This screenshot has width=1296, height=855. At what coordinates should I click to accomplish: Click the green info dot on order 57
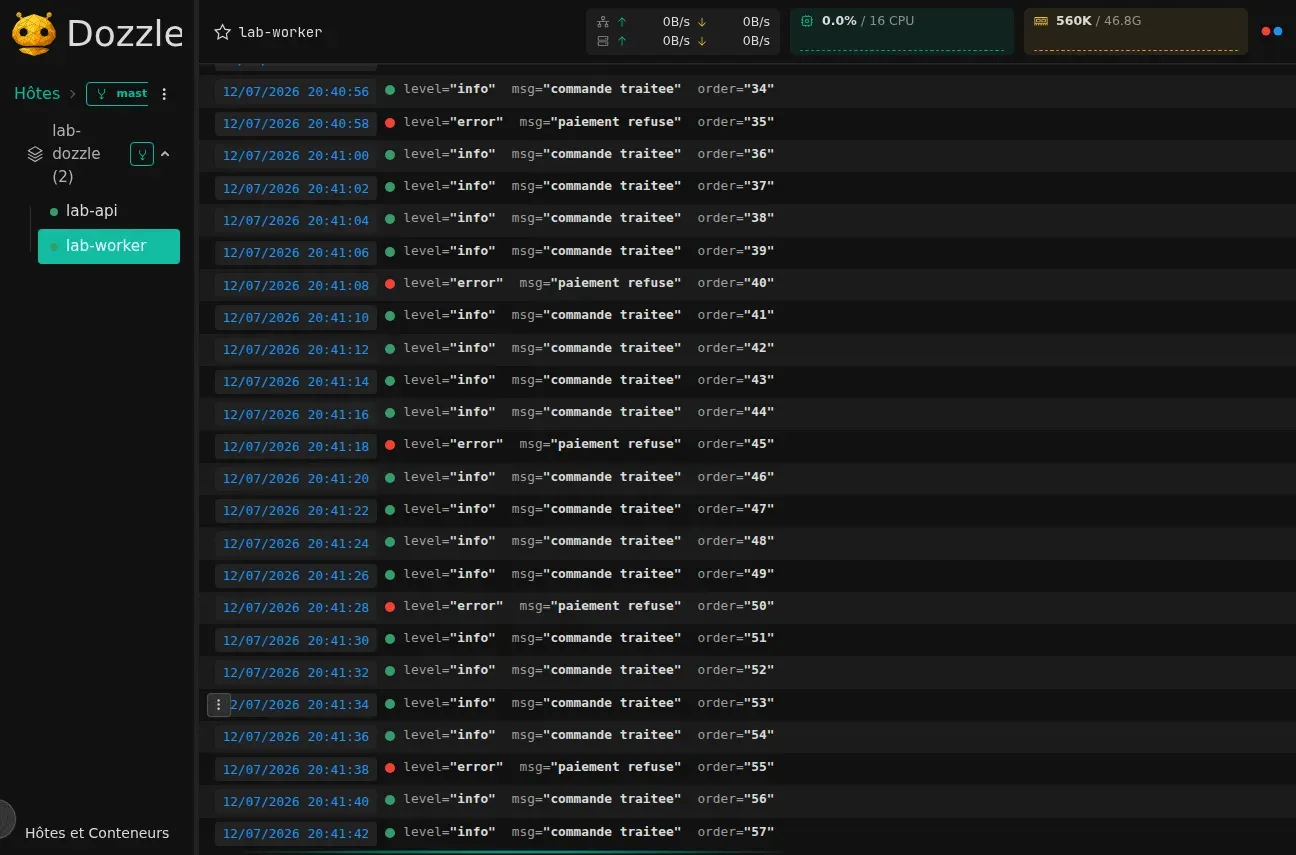point(390,833)
